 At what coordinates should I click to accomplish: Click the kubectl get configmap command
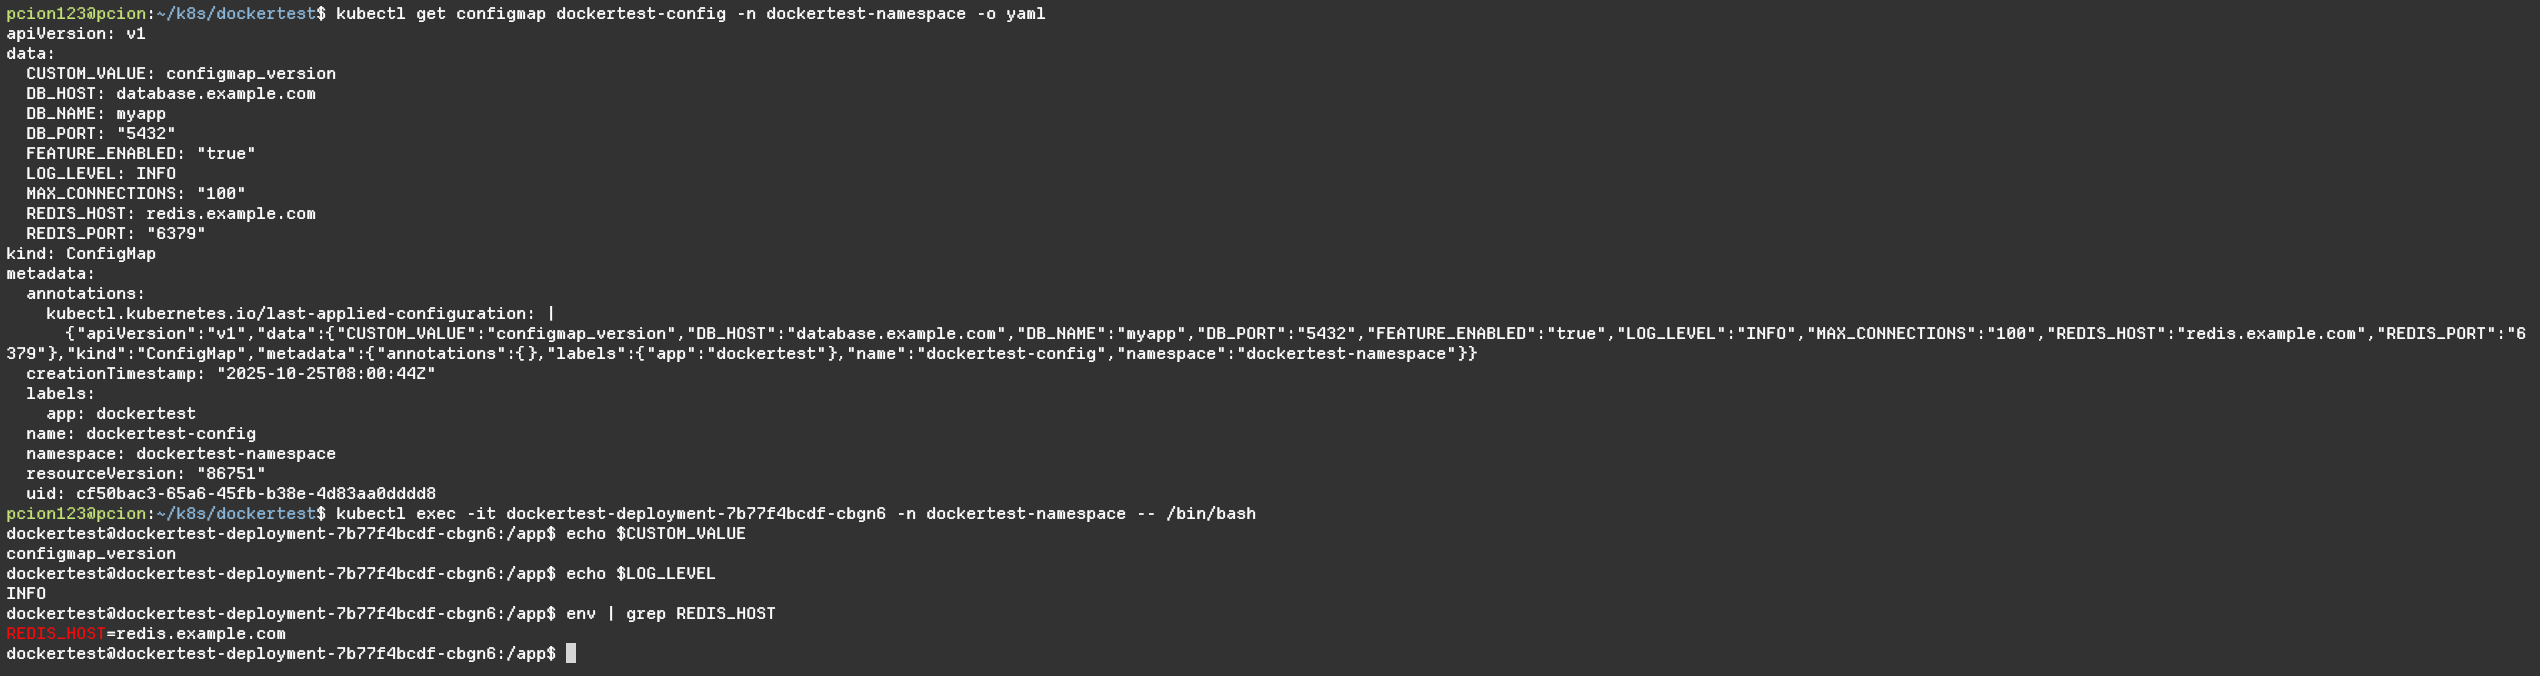tap(690, 14)
